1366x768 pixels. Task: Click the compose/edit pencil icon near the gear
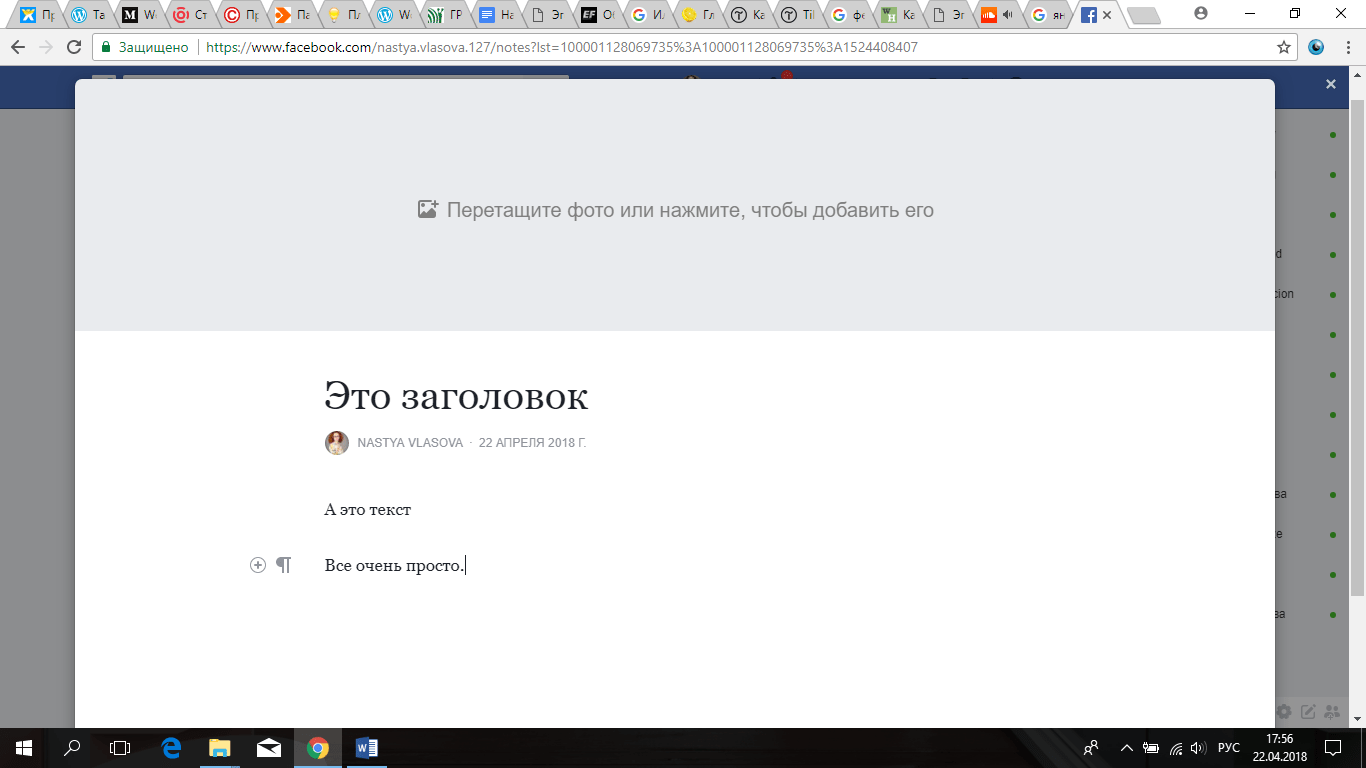pyautogui.click(x=1307, y=710)
